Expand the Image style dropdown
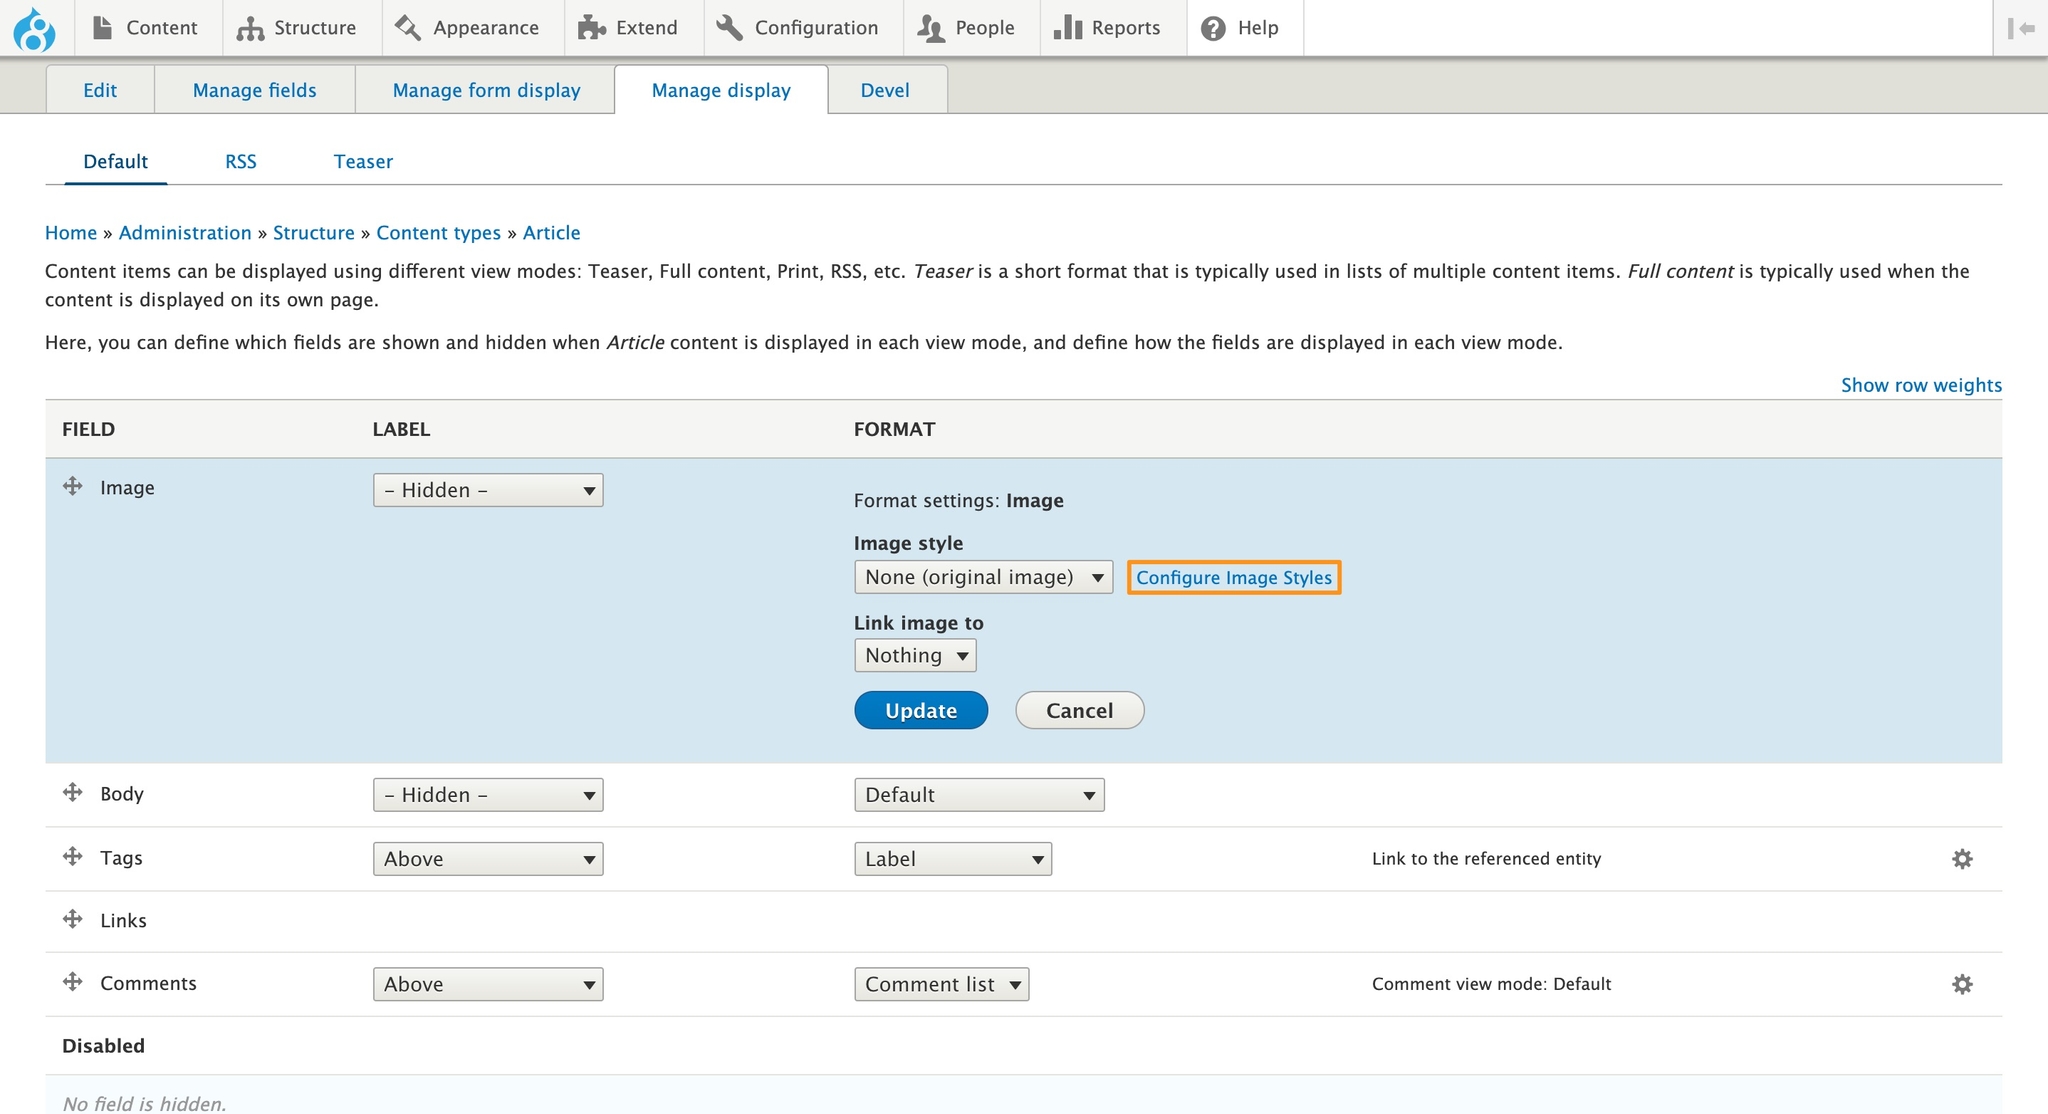2048x1114 pixels. tap(983, 577)
